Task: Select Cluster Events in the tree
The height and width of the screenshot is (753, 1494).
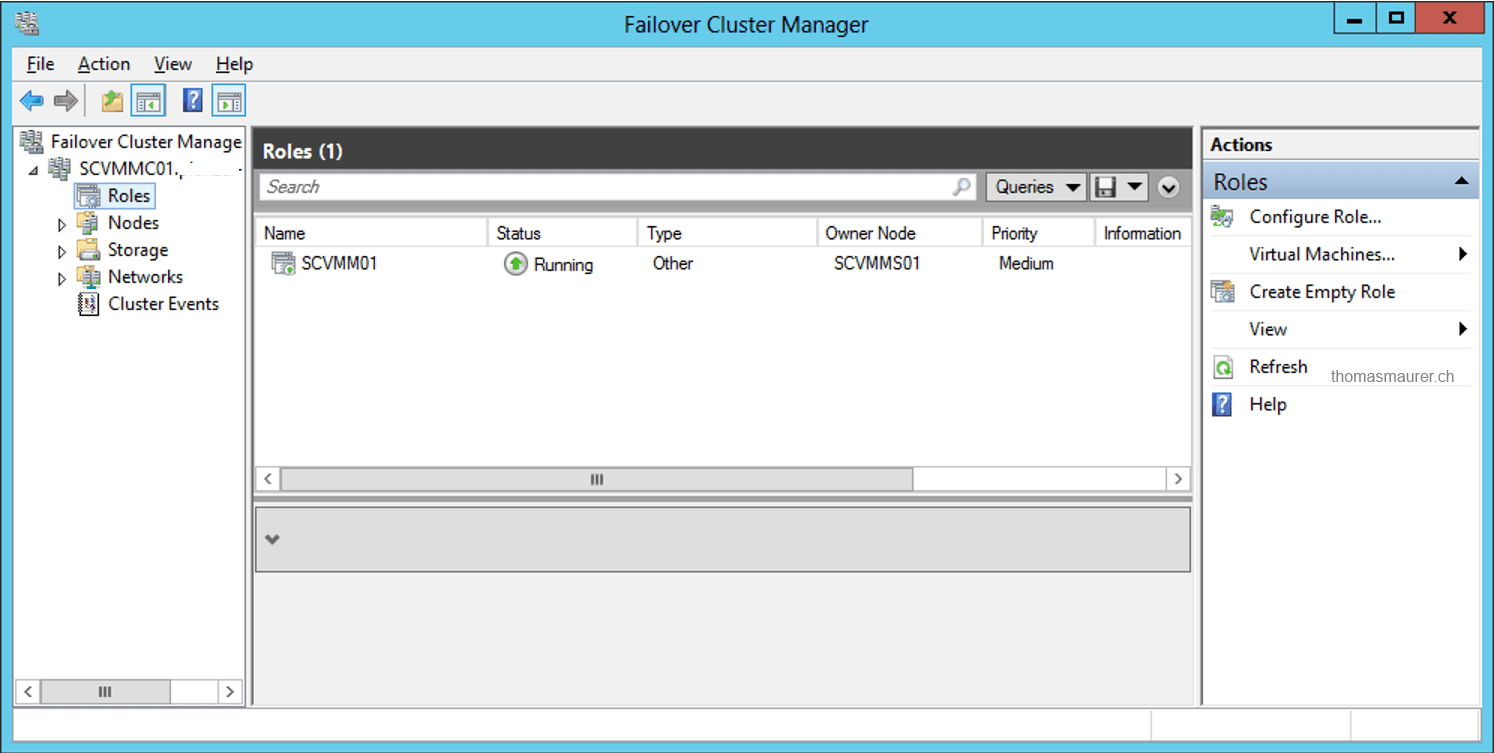Action: click(163, 304)
